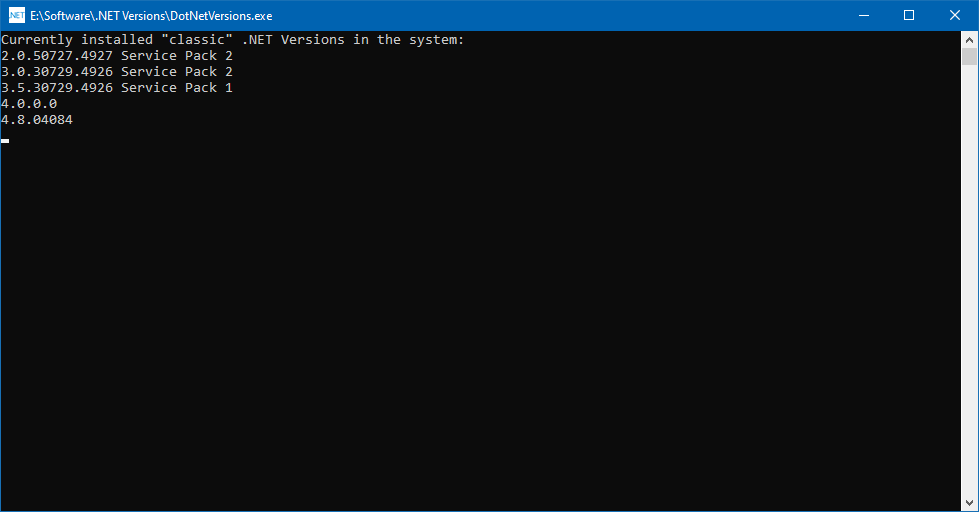
Task: Maximize the DotNetVersions console window
Action: [909, 16]
